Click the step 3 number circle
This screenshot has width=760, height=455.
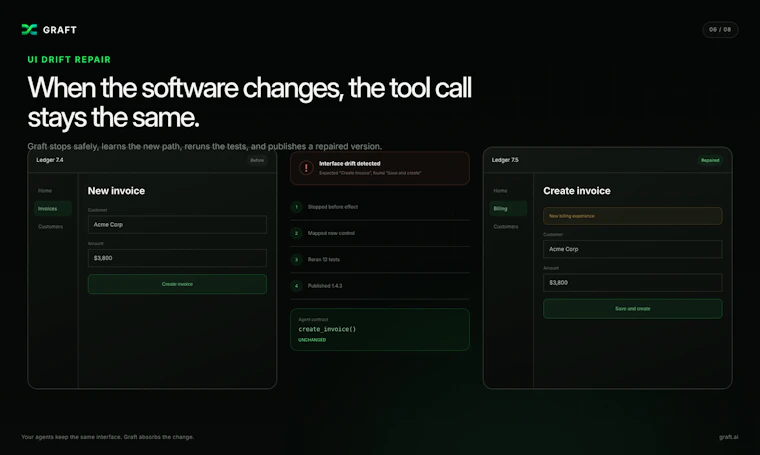[296, 260]
